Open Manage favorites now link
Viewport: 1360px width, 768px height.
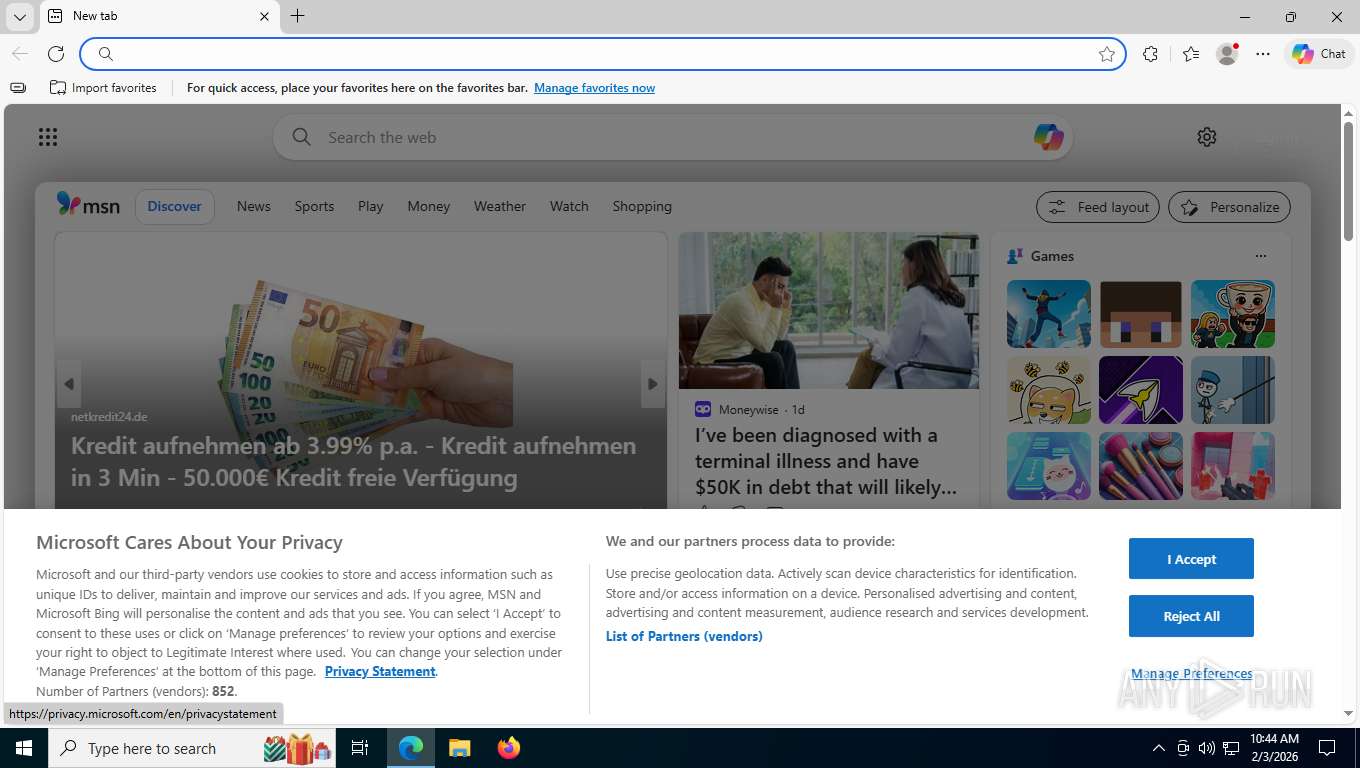click(x=594, y=88)
